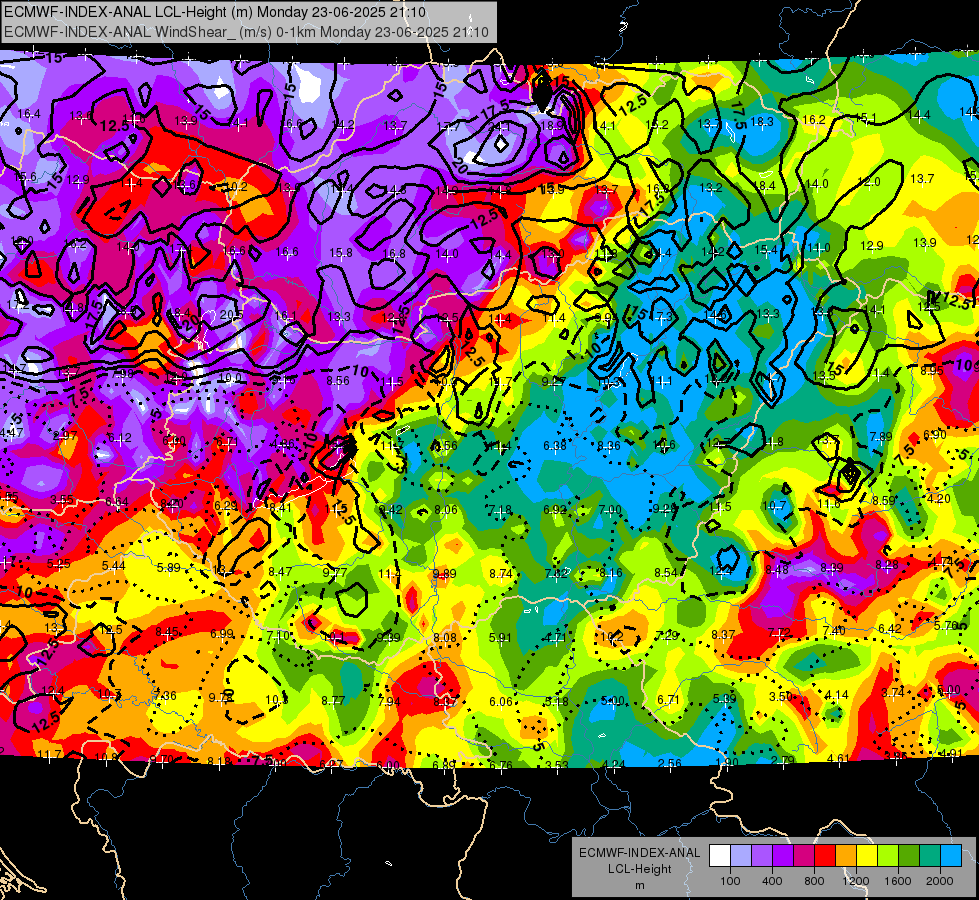
Task: Click the yellow legend swatch
Action: [x=867, y=856]
